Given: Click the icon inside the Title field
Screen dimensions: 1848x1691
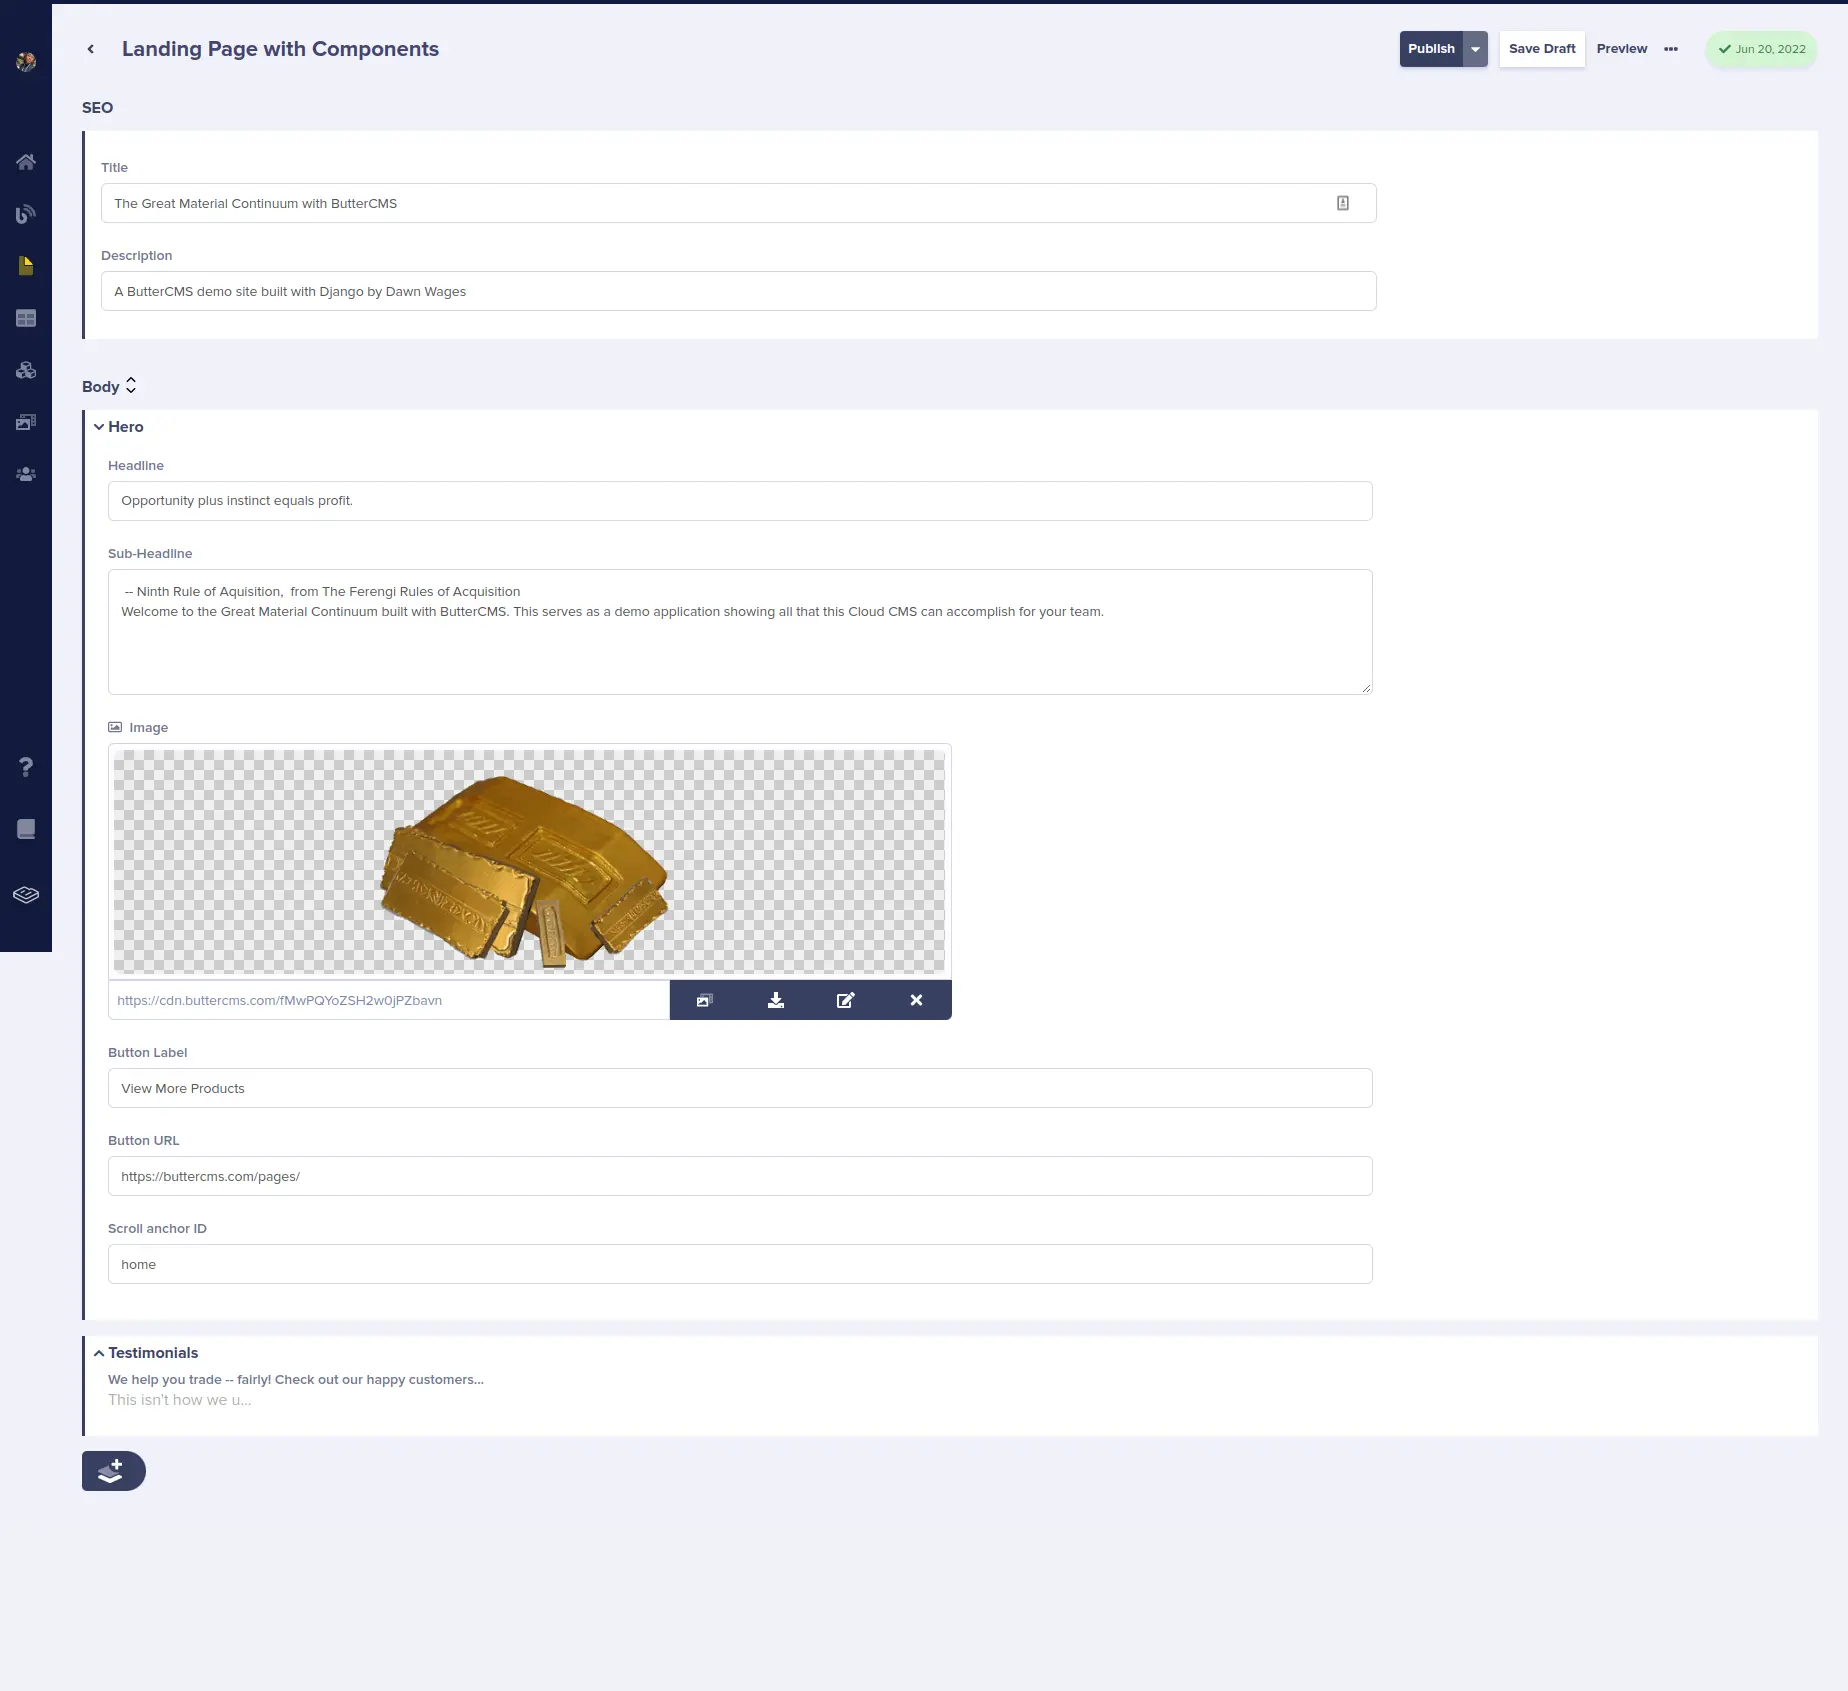Looking at the screenshot, I should coord(1343,203).
